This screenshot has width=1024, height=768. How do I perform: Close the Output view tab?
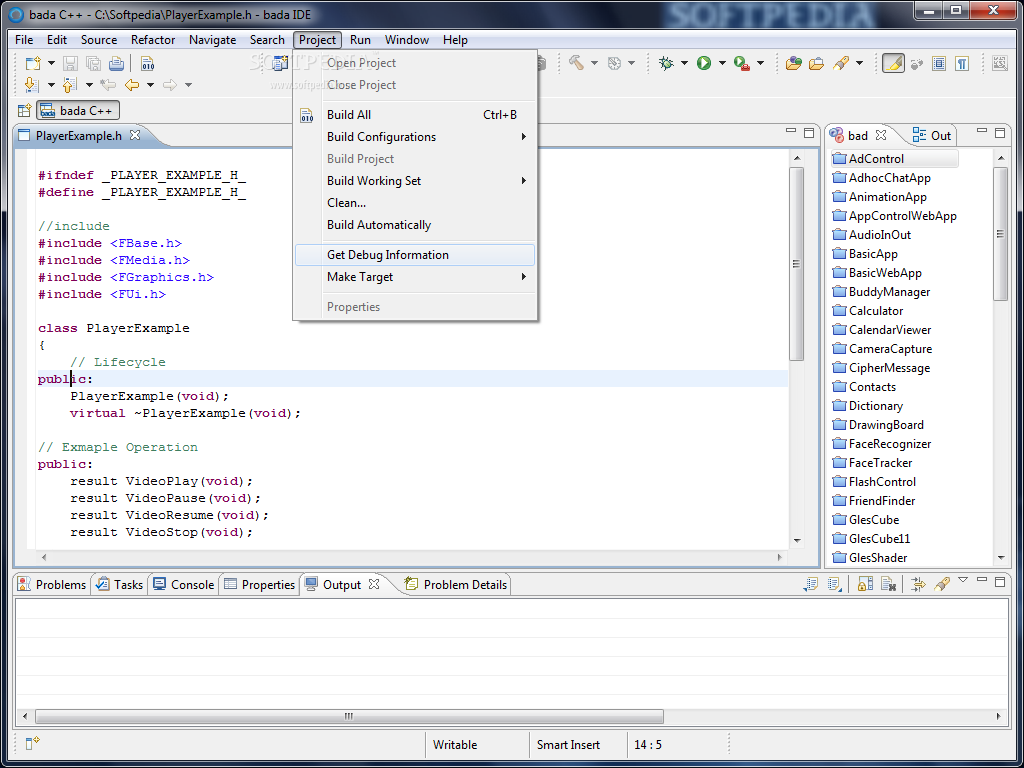coord(374,584)
